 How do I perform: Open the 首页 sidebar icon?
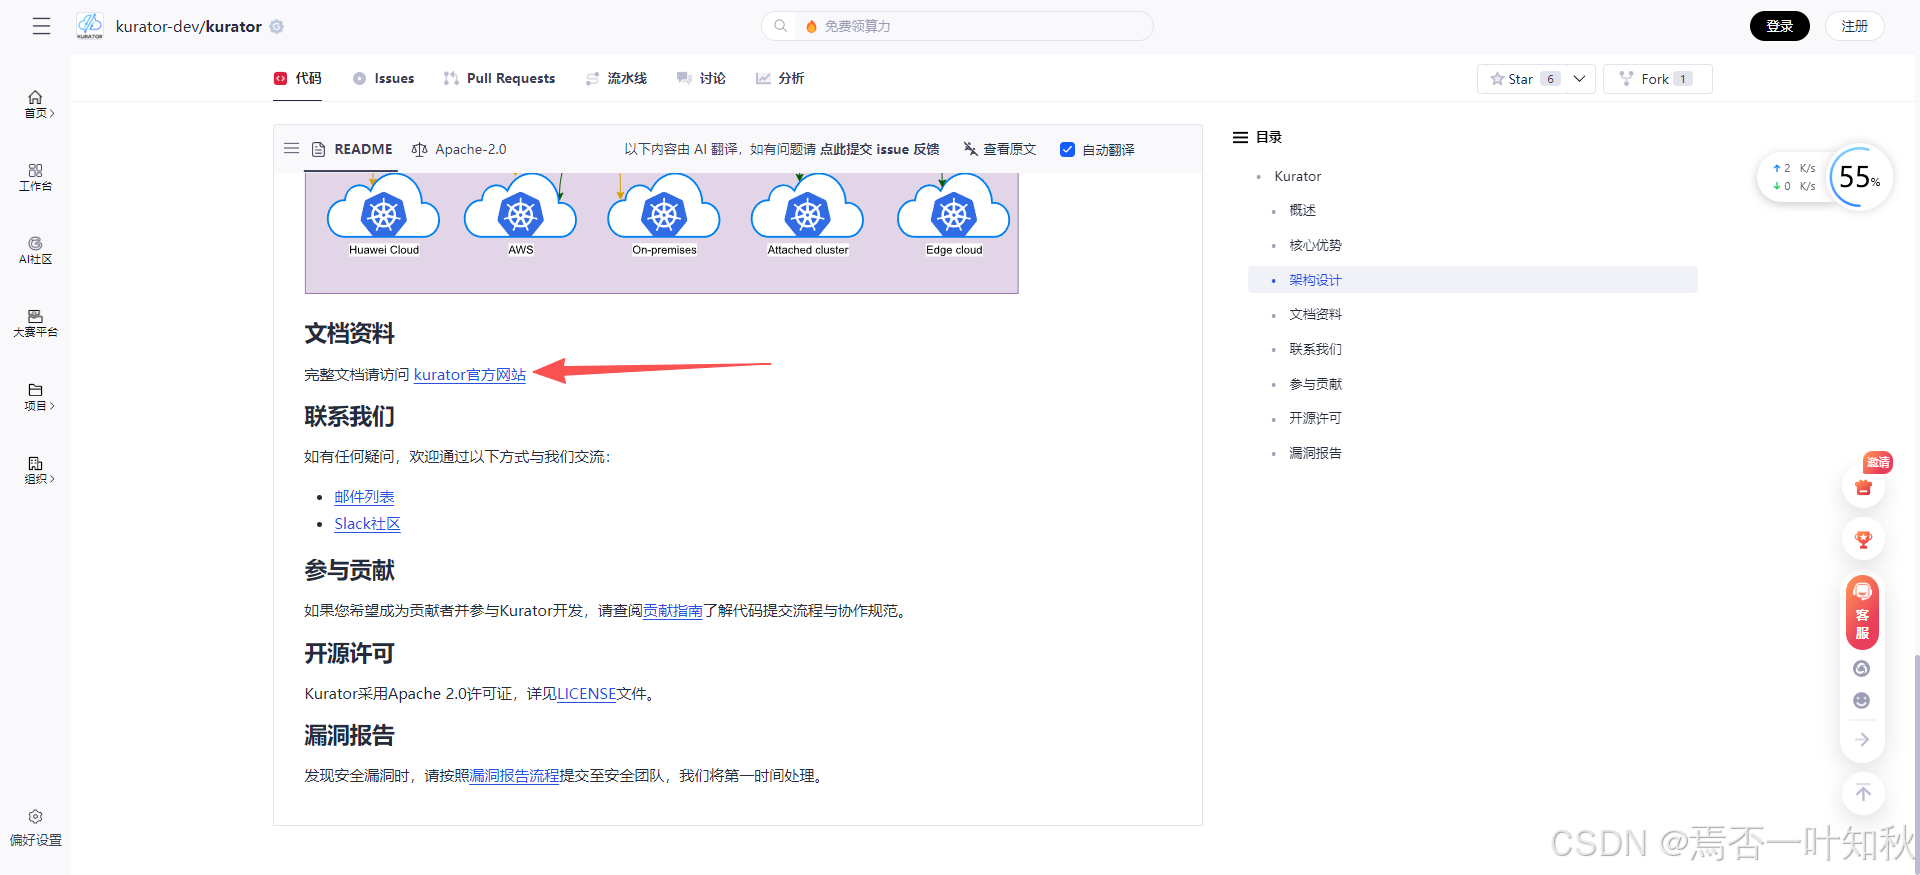[35, 97]
